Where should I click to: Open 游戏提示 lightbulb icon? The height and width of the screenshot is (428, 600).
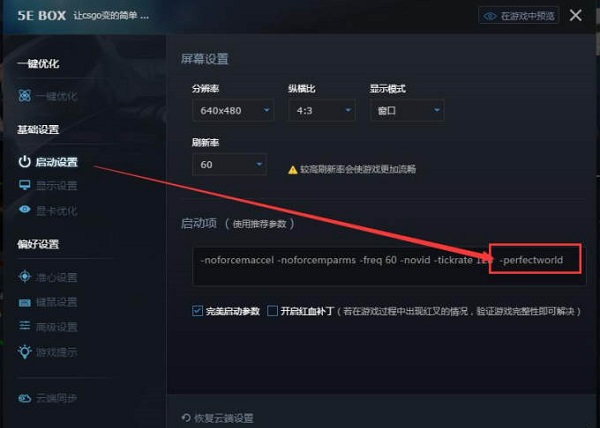coord(24,352)
